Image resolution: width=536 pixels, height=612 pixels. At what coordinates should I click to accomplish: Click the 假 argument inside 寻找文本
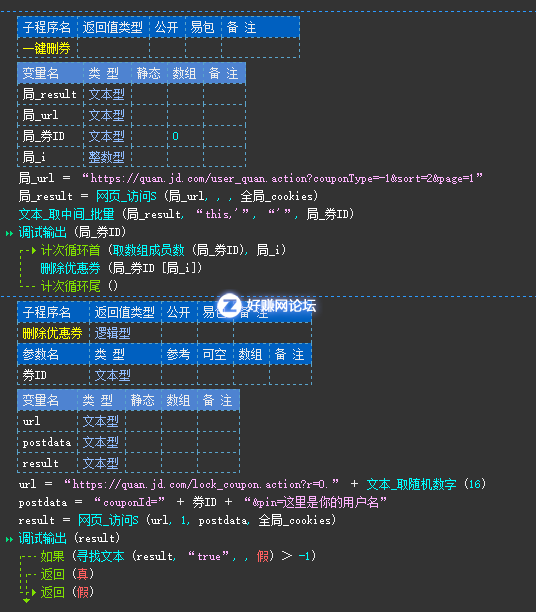point(263,556)
